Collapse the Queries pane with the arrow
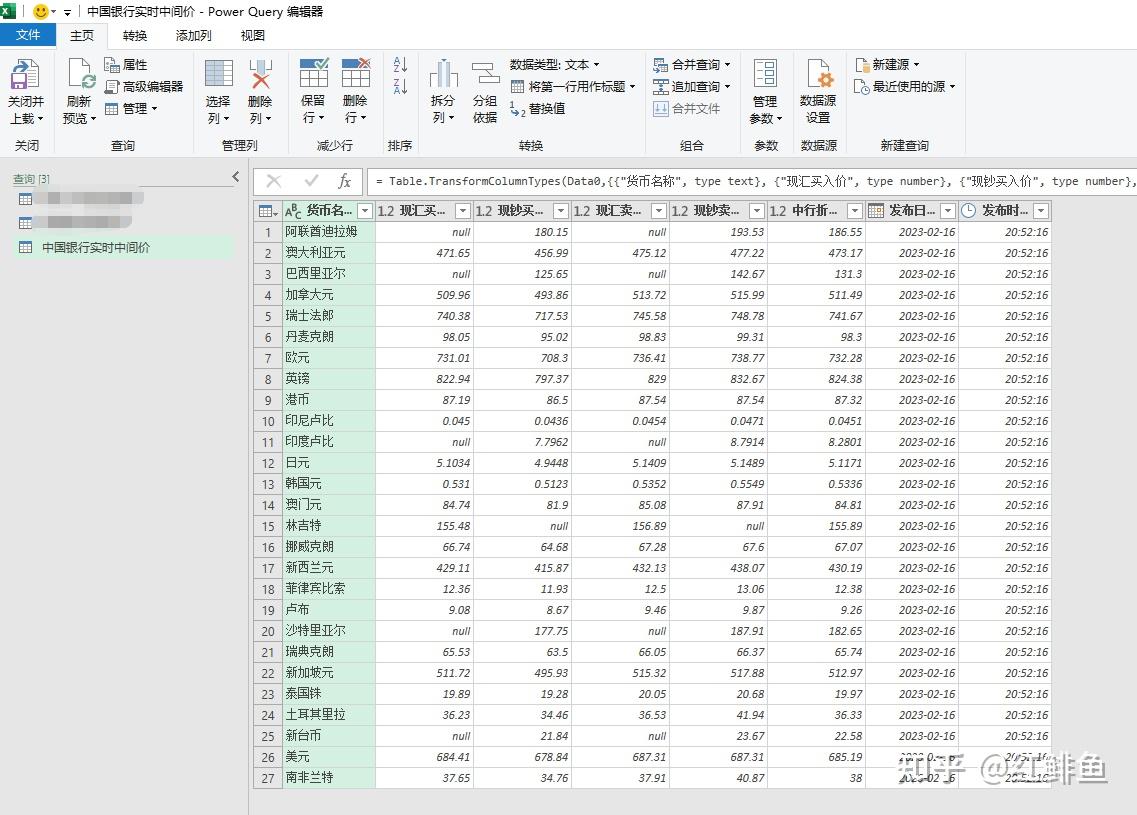Viewport: 1137px width, 815px height. [236, 176]
